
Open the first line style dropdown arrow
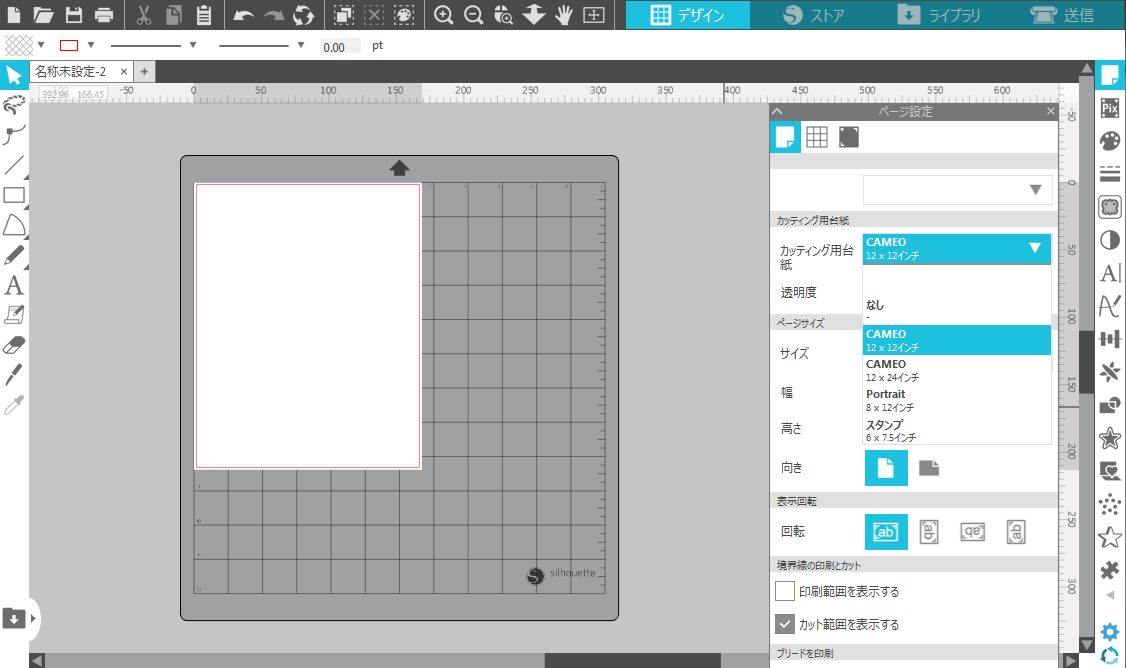(192, 45)
